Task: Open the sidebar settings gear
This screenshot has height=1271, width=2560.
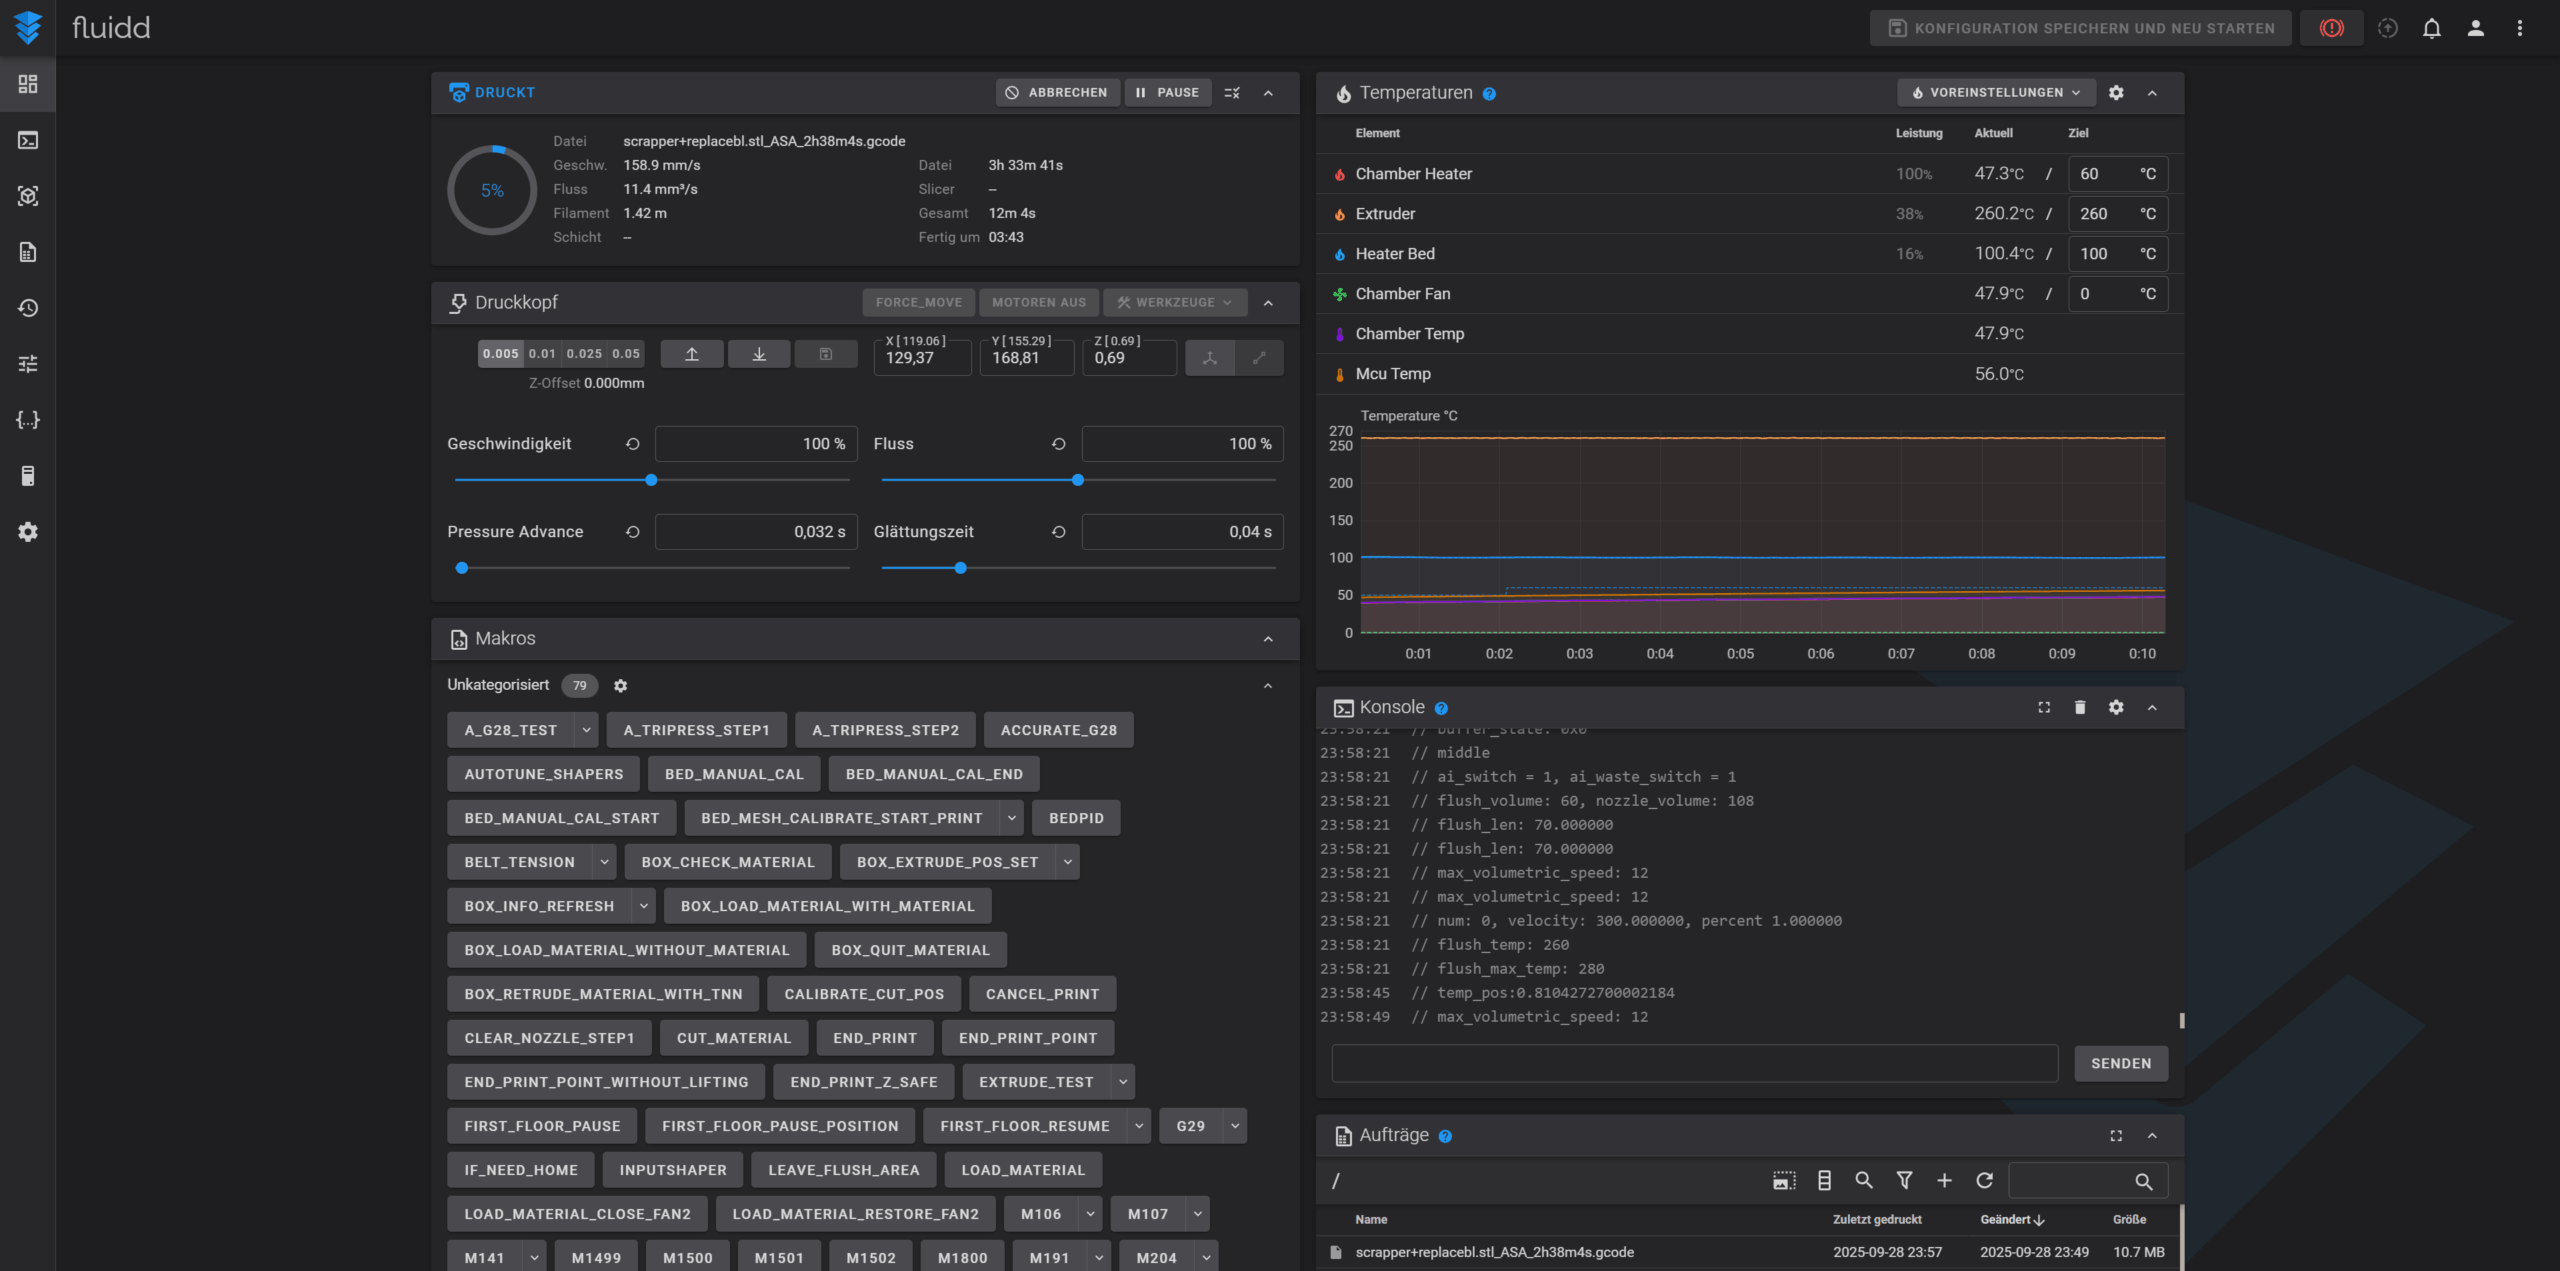Action: [x=28, y=532]
